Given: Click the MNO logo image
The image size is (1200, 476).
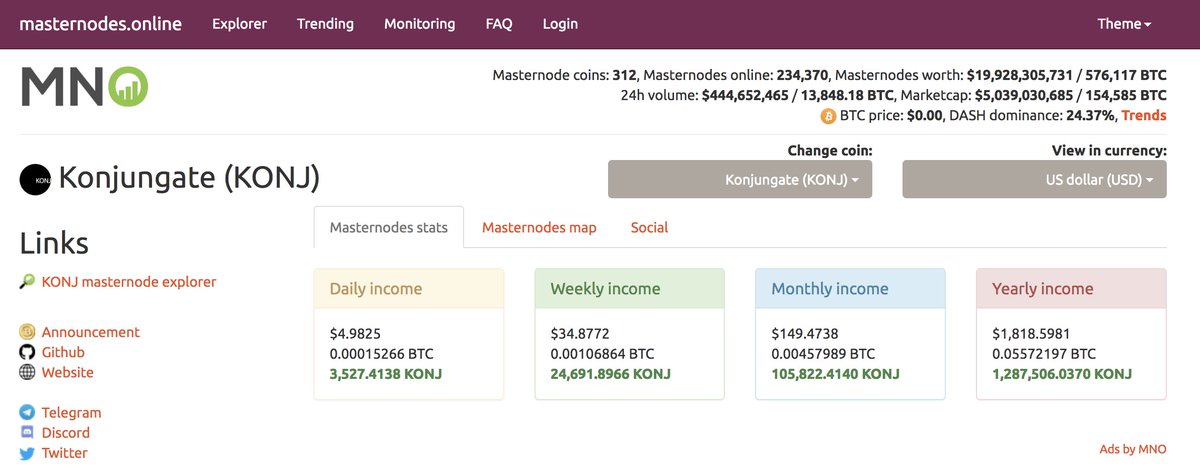Looking at the screenshot, I should tap(85, 87).
